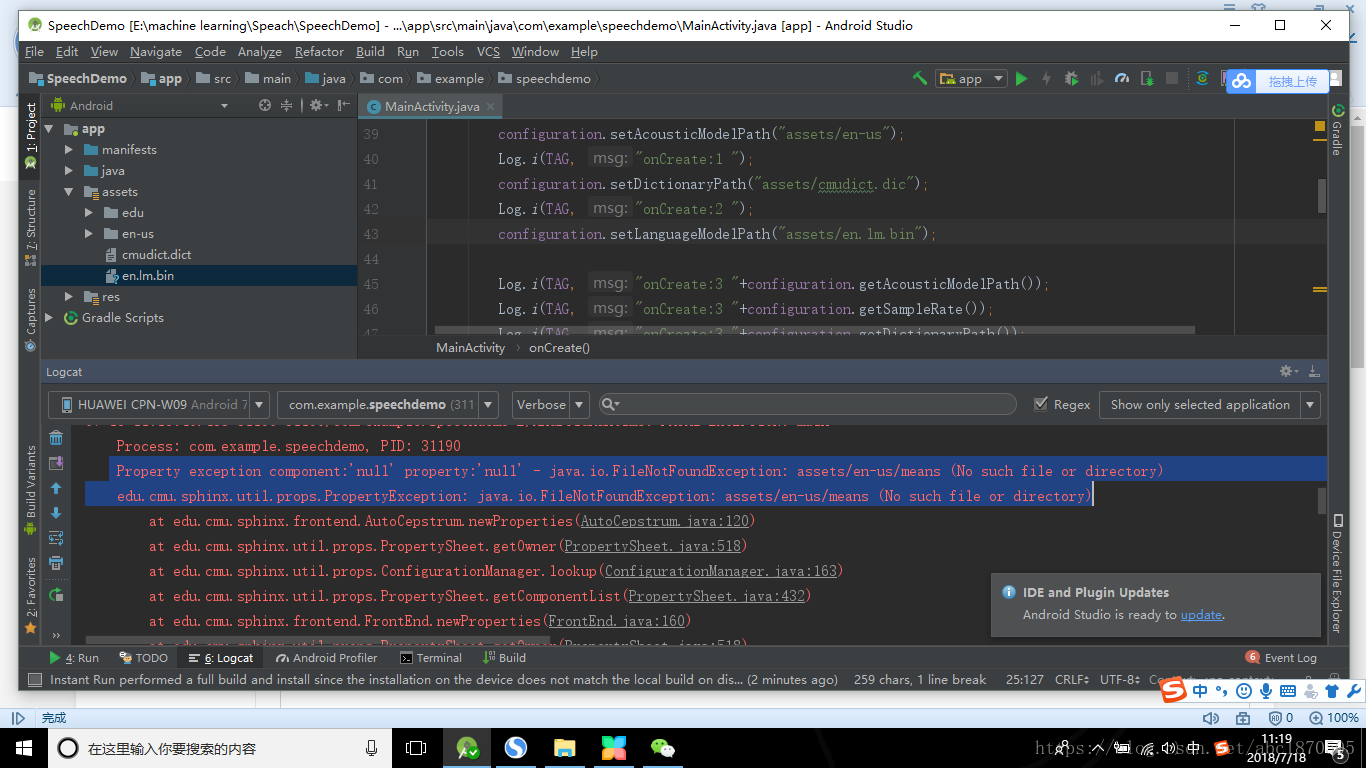The image size is (1366, 768).
Task: Click the Baidu cloud upload icon
Action: click(x=1241, y=81)
